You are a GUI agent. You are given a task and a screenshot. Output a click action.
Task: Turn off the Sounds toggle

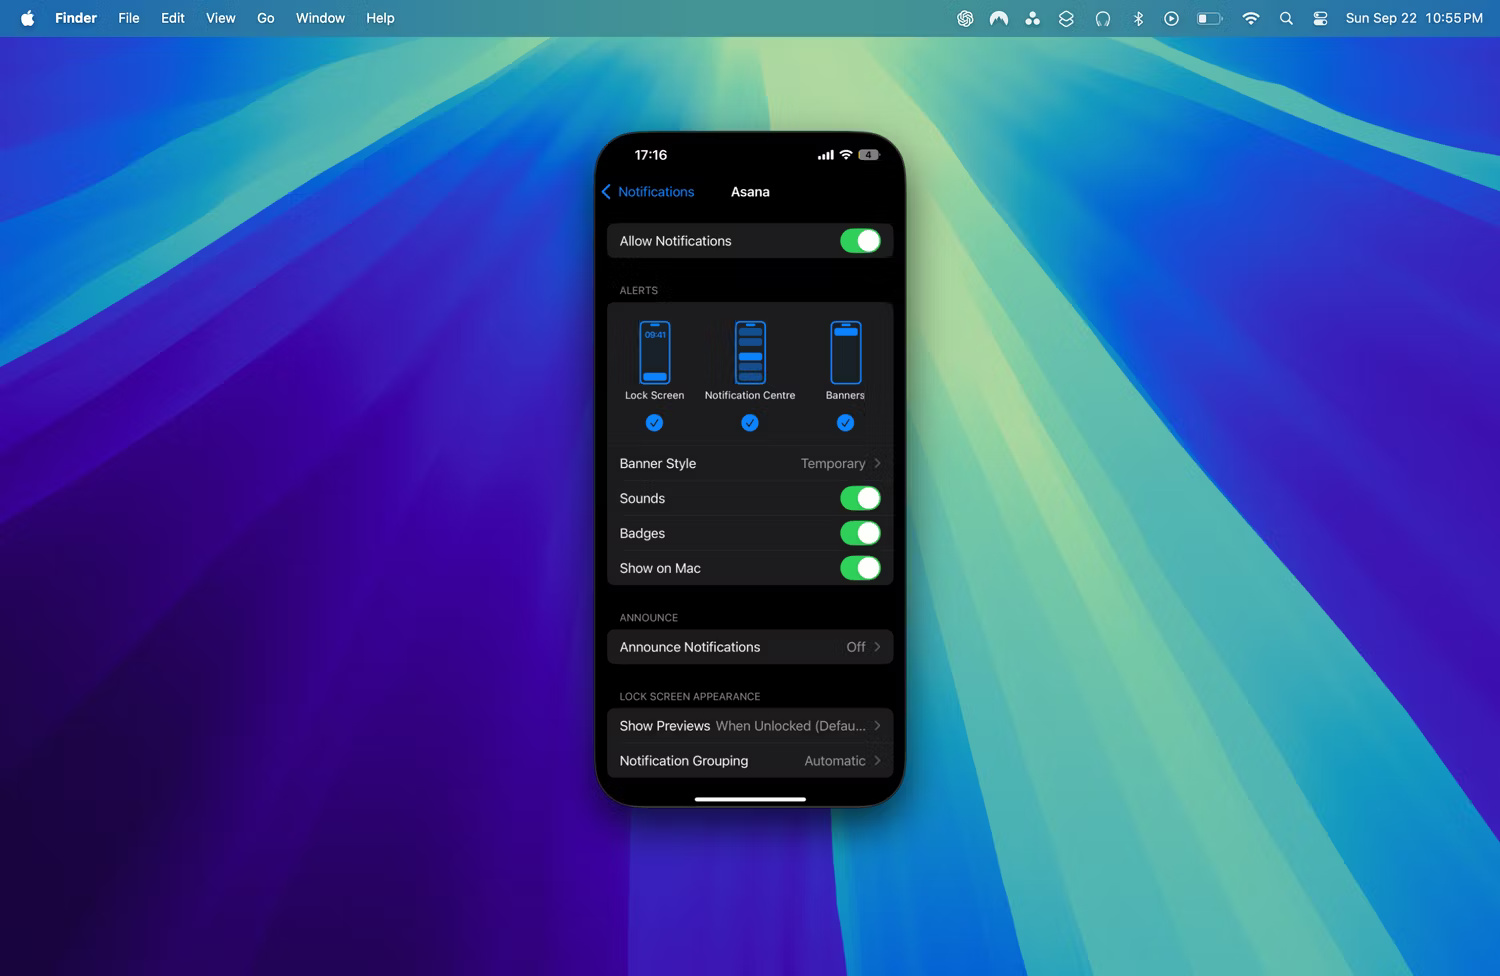point(861,498)
